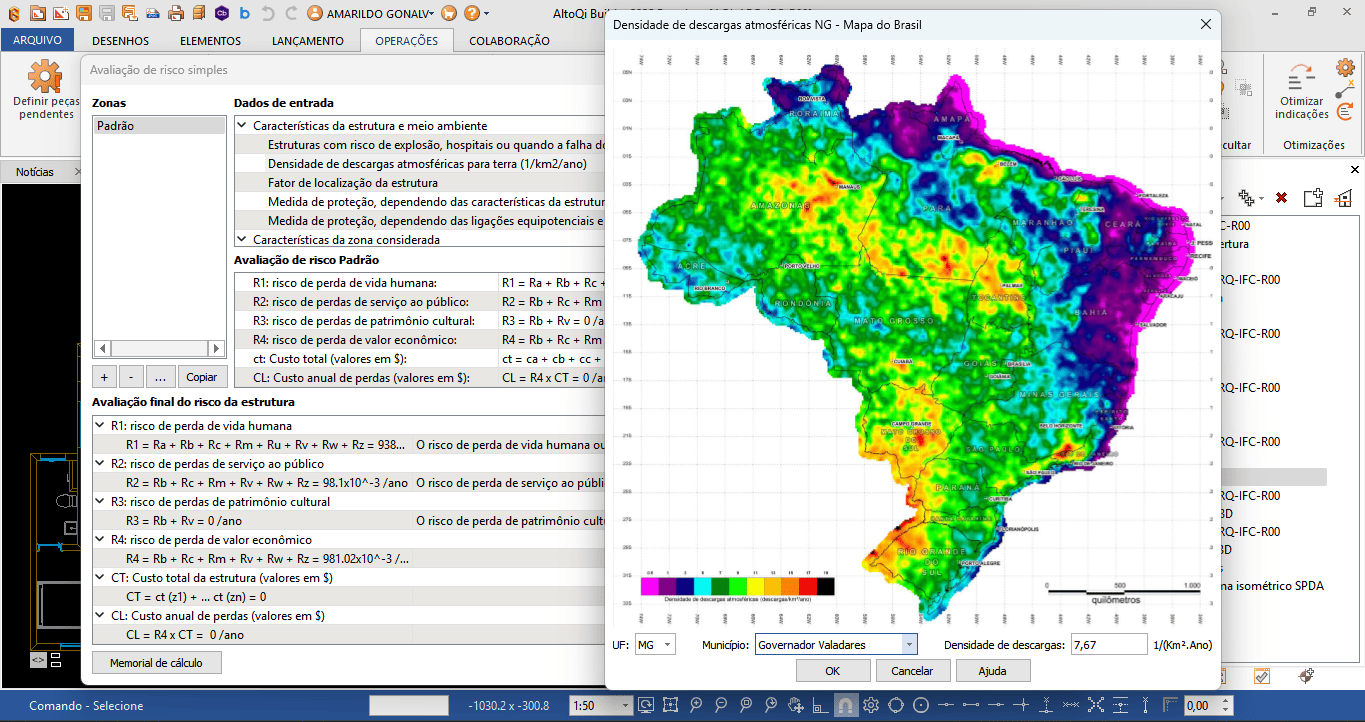Open the DESENHOS ribbon tab
The width and height of the screenshot is (1365, 722).
120,41
